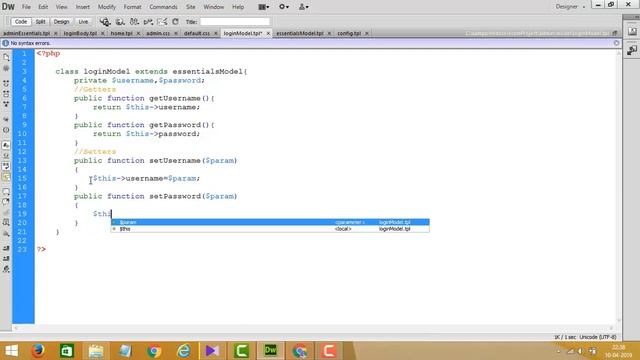This screenshot has width=640, height=360.
Task: Dismiss the No syntax errors info bar
Action: [616, 43]
